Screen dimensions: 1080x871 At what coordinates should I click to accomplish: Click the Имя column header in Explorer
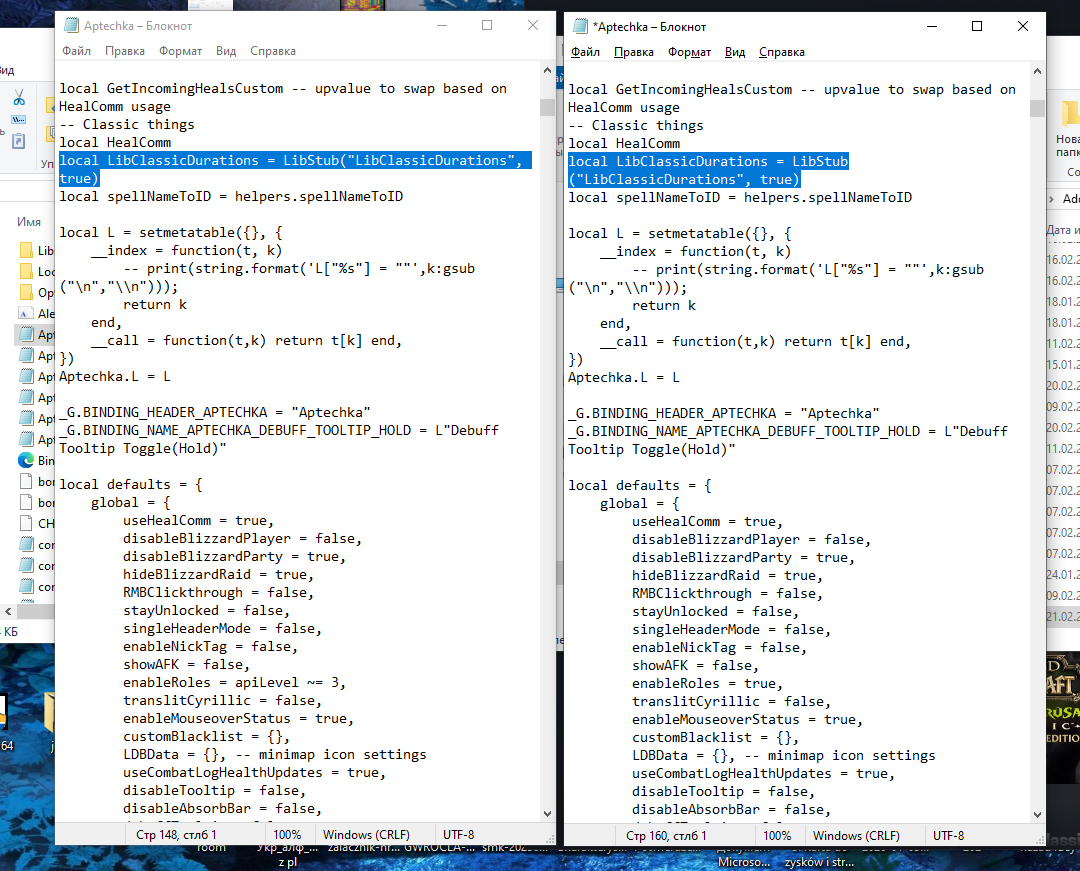pos(29,222)
